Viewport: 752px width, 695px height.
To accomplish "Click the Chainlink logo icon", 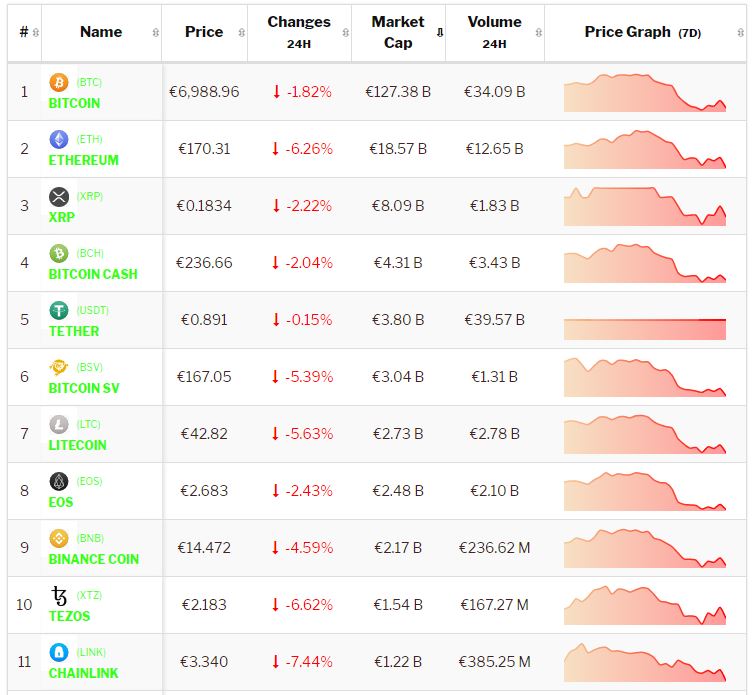I will 59,652.
